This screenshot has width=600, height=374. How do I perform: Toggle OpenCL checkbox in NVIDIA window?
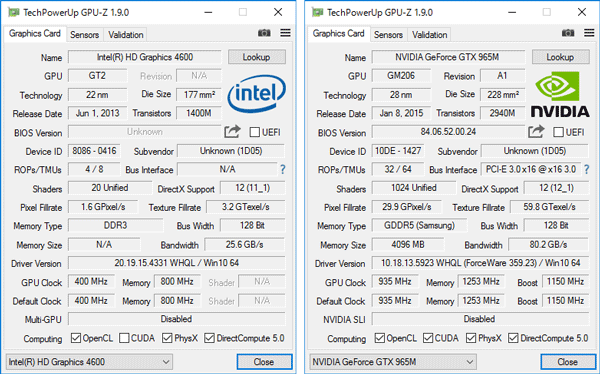tap(380, 338)
